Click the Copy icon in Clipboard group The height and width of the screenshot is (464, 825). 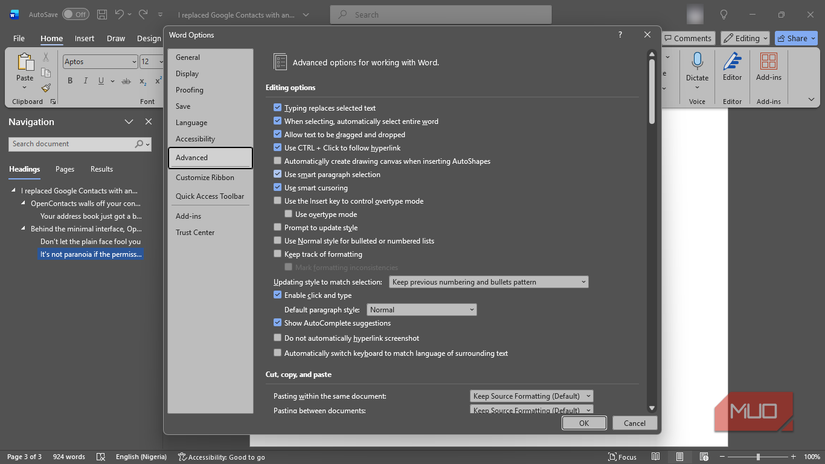click(46, 73)
